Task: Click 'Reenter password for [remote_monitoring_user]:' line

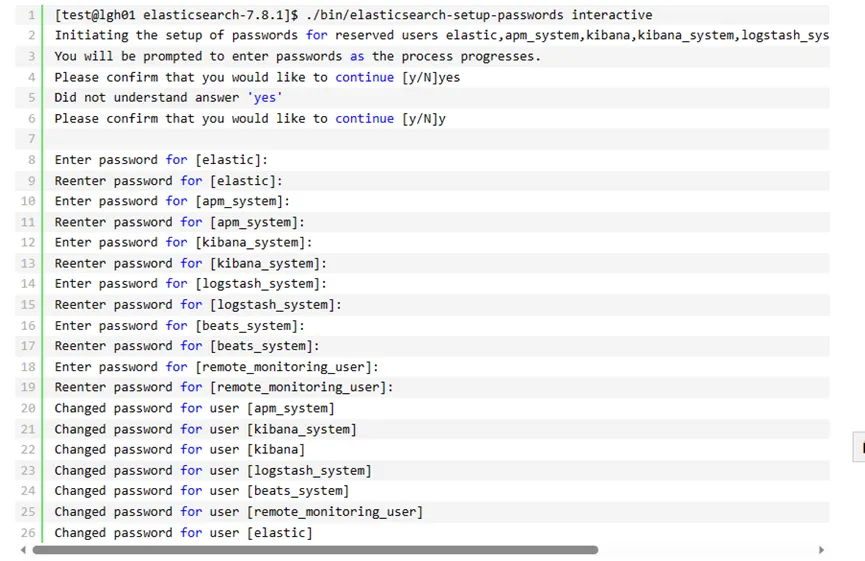Action: 224,388
